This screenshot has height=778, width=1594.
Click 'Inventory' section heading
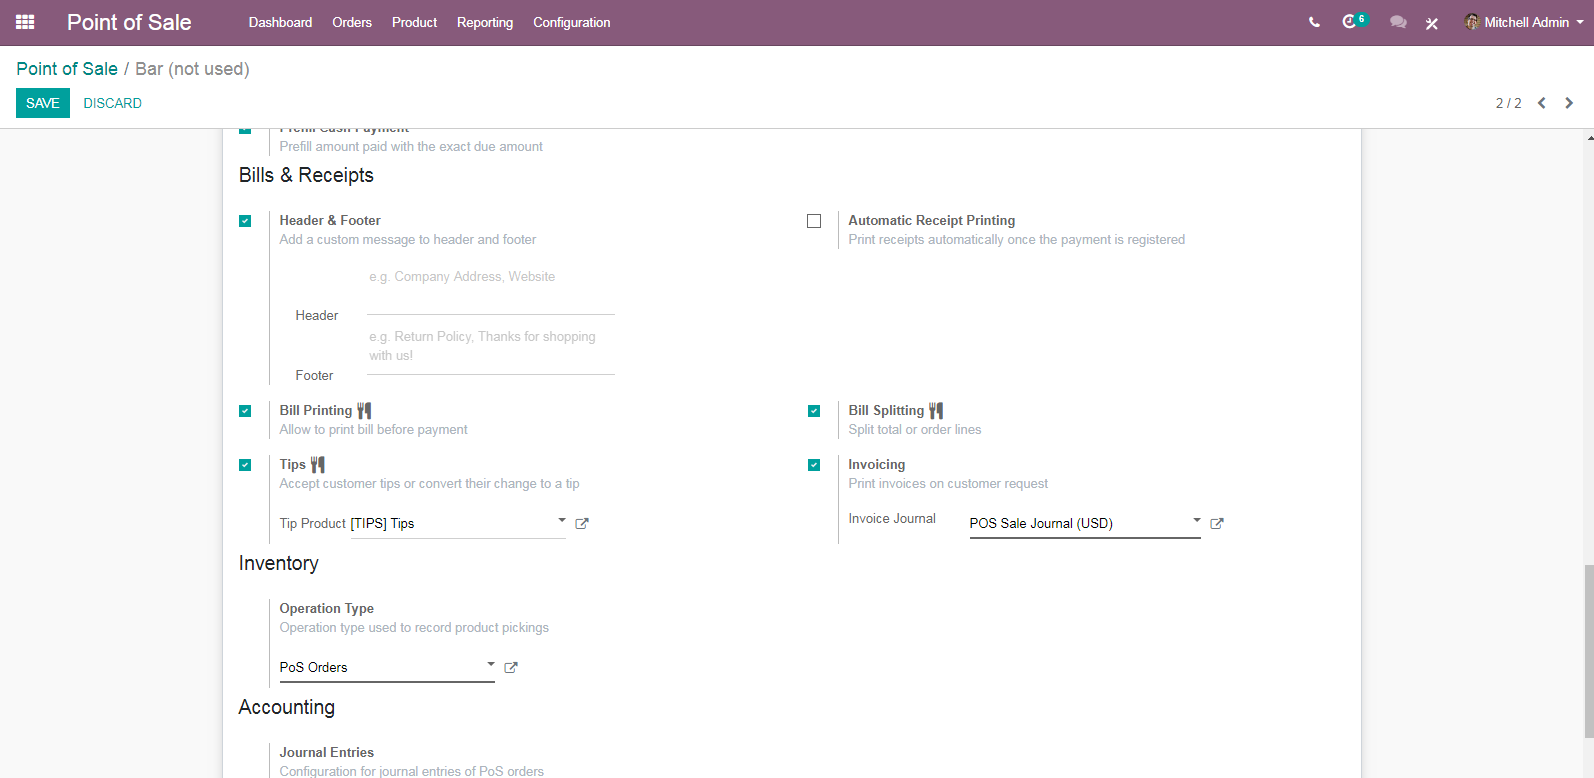[279, 563]
